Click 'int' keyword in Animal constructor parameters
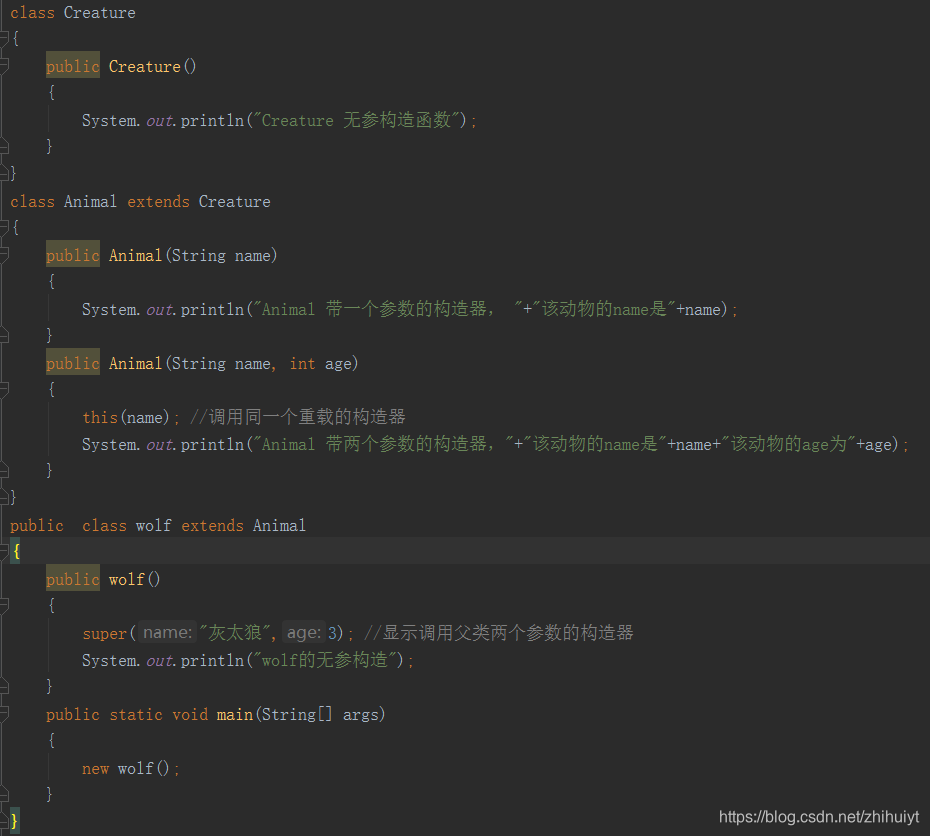930x836 pixels. coord(302,363)
